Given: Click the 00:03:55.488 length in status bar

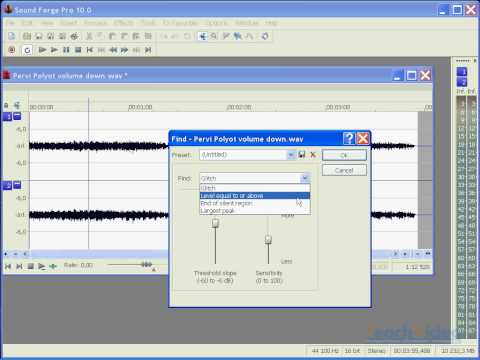Looking at the screenshot, I should pyautogui.click(x=412, y=351).
